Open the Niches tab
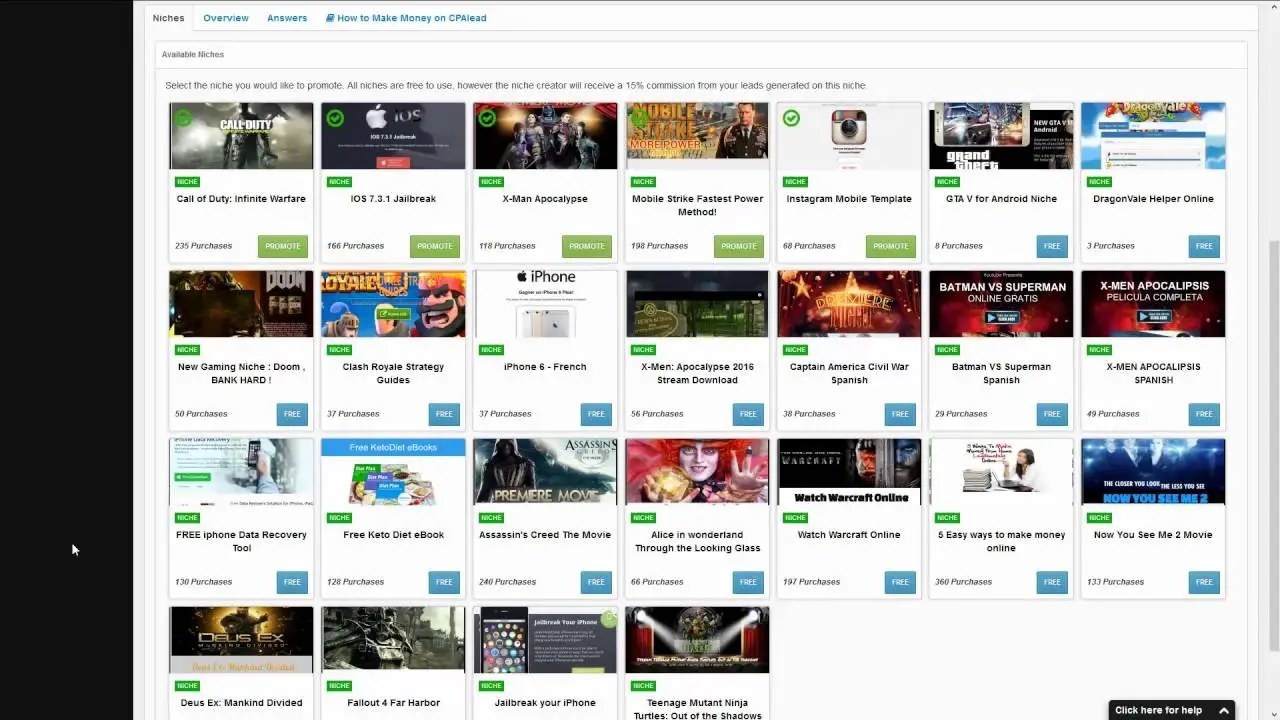1280x720 pixels. tap(168, 18)
